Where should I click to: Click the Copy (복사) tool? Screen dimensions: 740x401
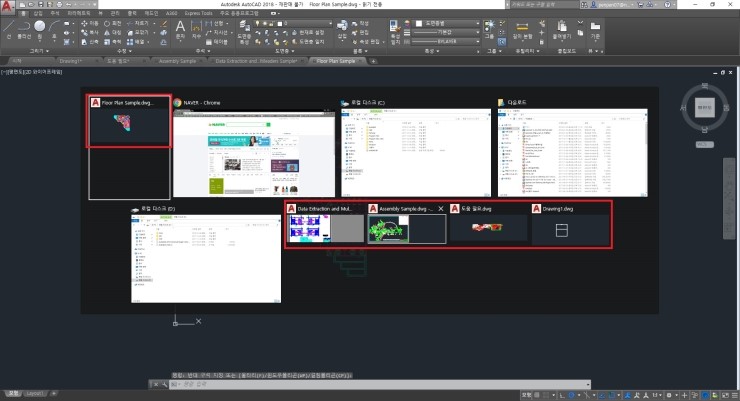[x=90, y=33]
